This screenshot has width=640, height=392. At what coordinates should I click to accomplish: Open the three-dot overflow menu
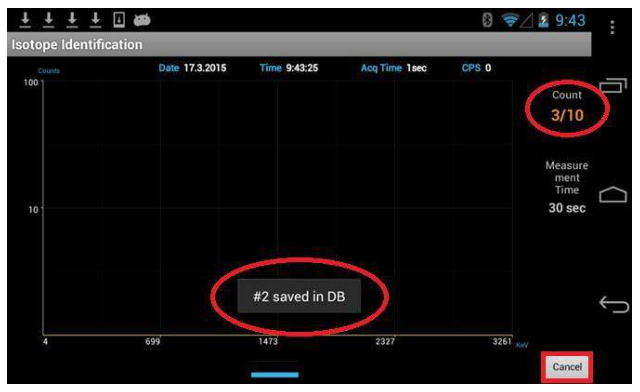(x=612, y=27)
